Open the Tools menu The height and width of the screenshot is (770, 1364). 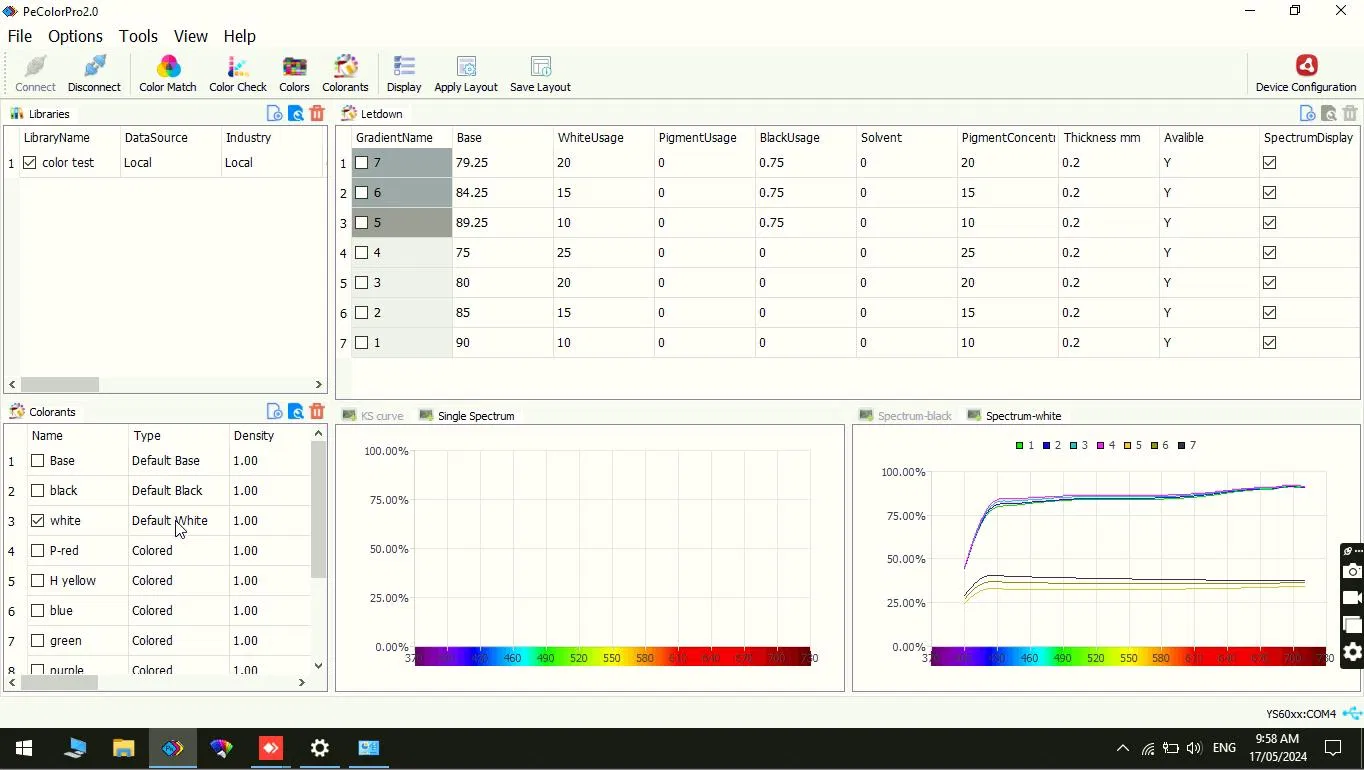click(x=137, y=36)
